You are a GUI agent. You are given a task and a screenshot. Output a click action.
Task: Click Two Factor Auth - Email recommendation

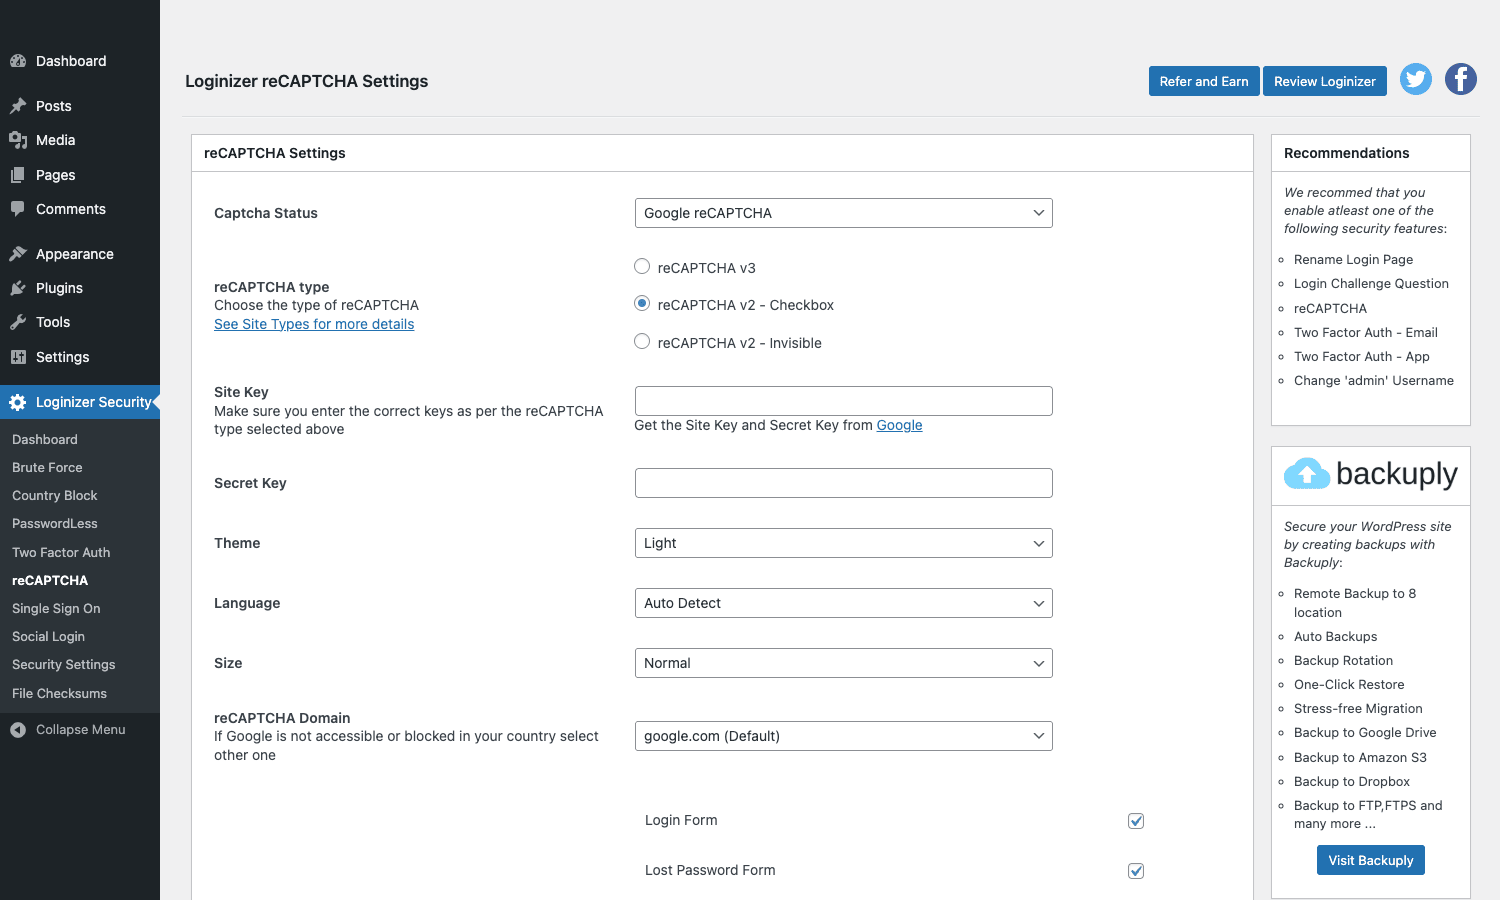click(x=1366, y=332)
